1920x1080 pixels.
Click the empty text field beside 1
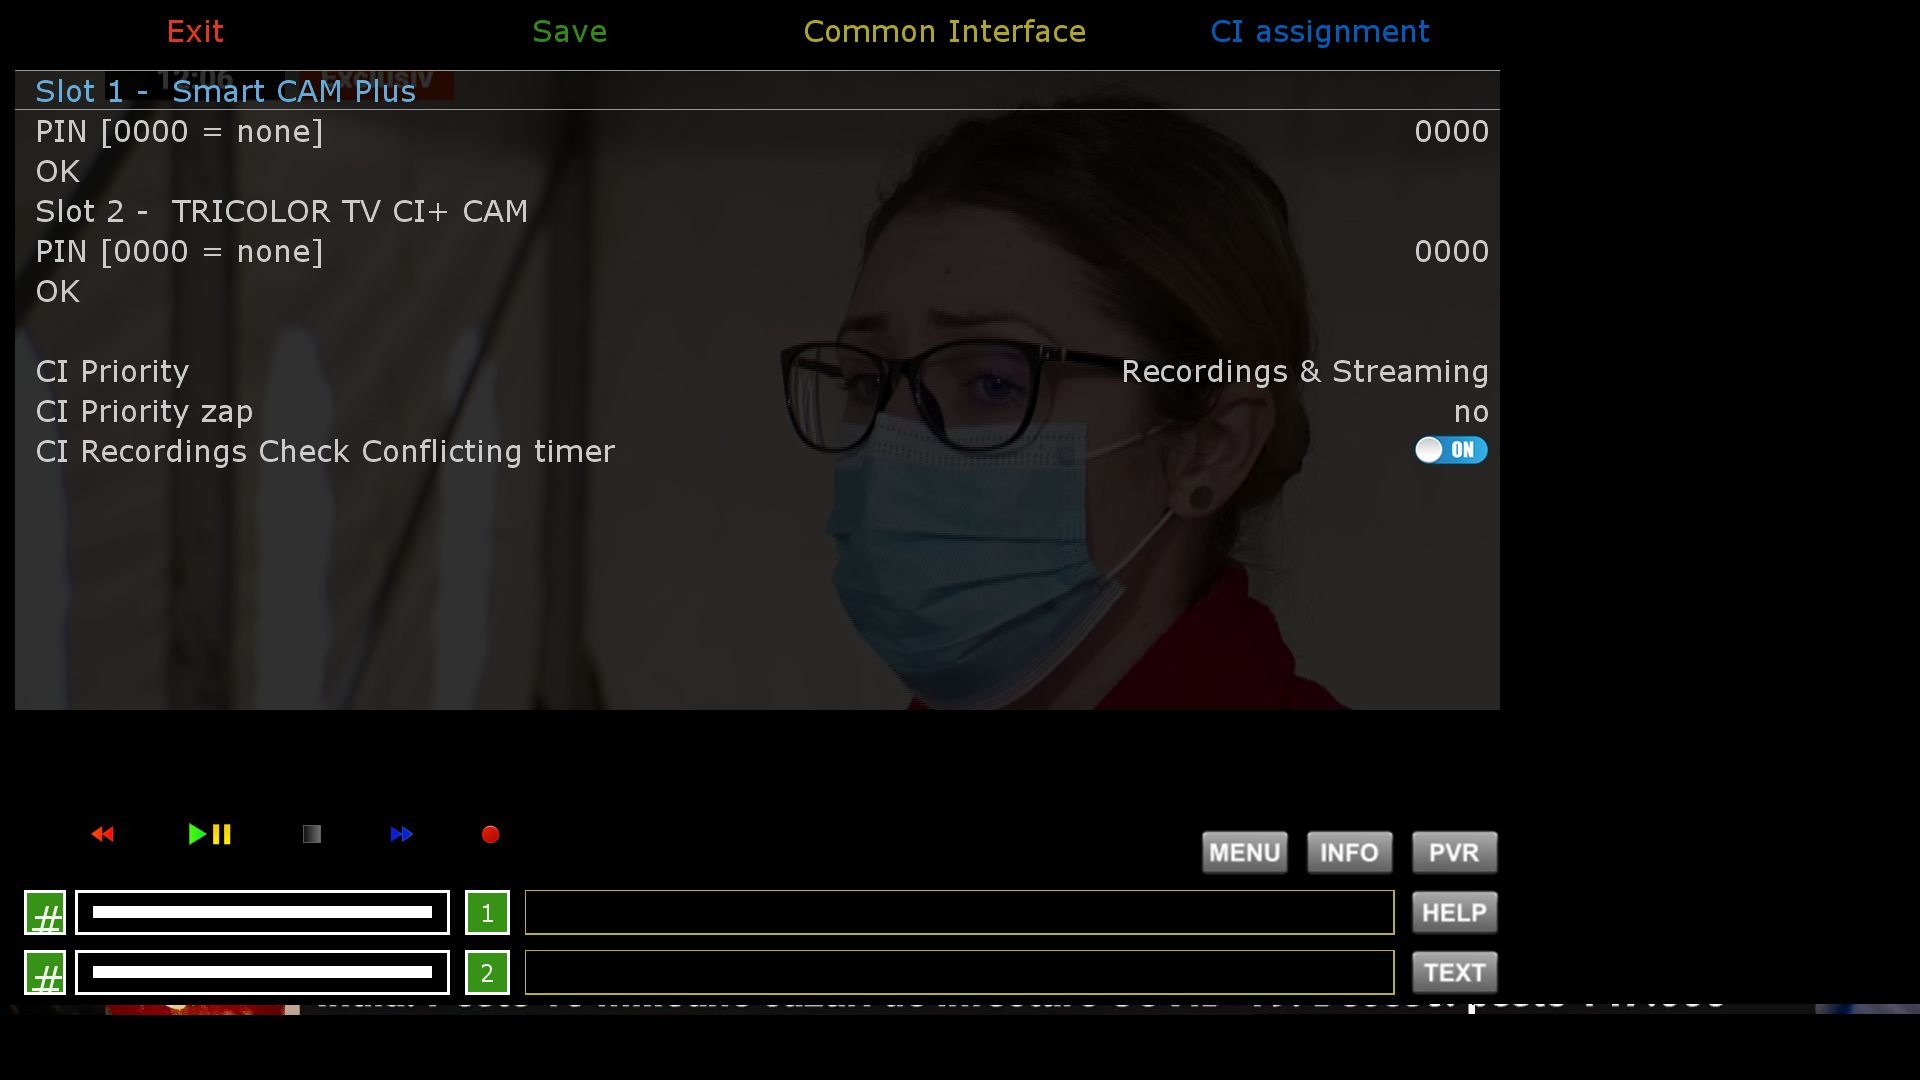(x=959, y=913)
